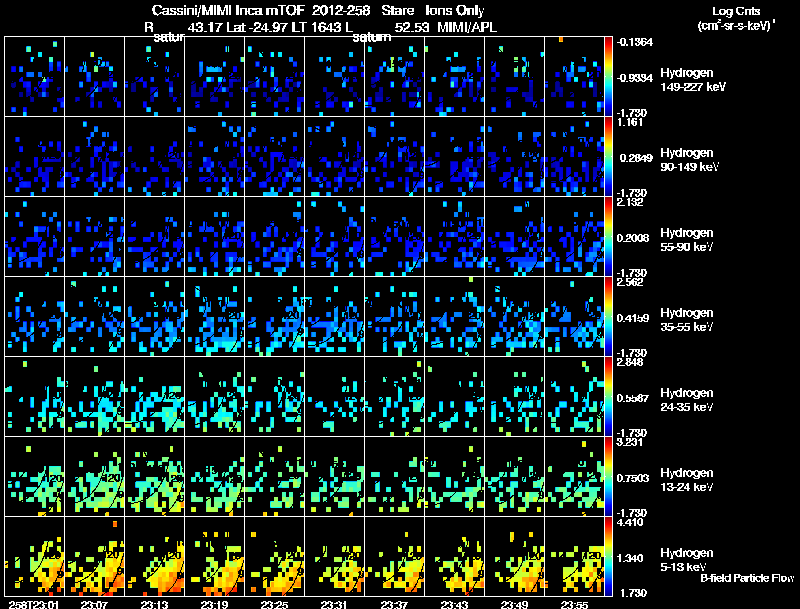Select the Hydrogen 5-13 keV panel at 23:13
800x609 pixels.
click(x=155, y=556)
